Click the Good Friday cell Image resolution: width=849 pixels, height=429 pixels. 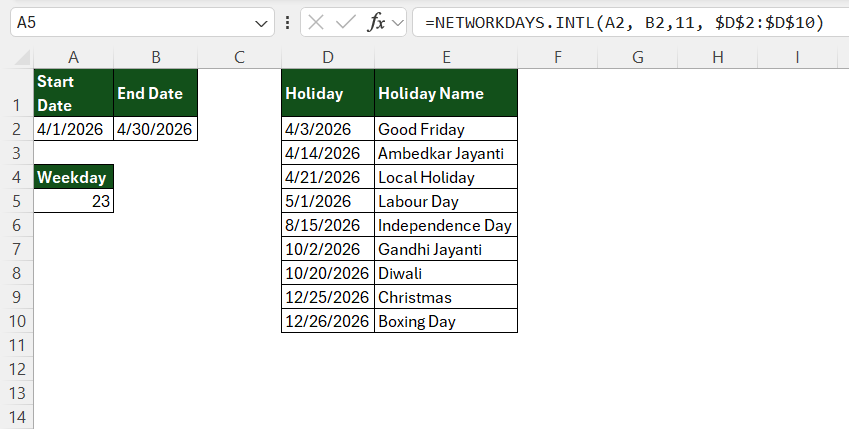pyautogui.click(x=446, y=129)
